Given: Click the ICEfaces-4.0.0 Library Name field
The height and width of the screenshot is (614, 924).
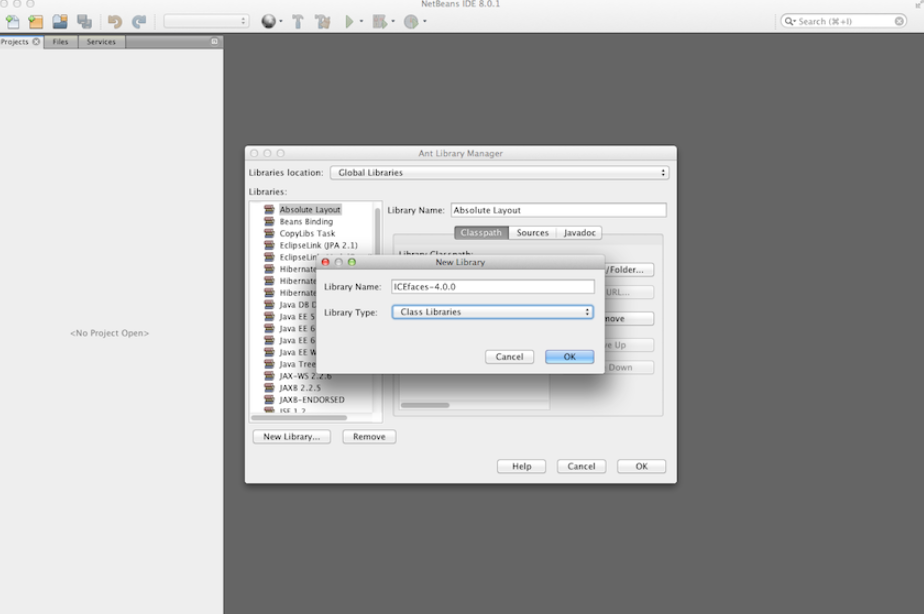Looking at the screenshot, I should coord(493,287).
